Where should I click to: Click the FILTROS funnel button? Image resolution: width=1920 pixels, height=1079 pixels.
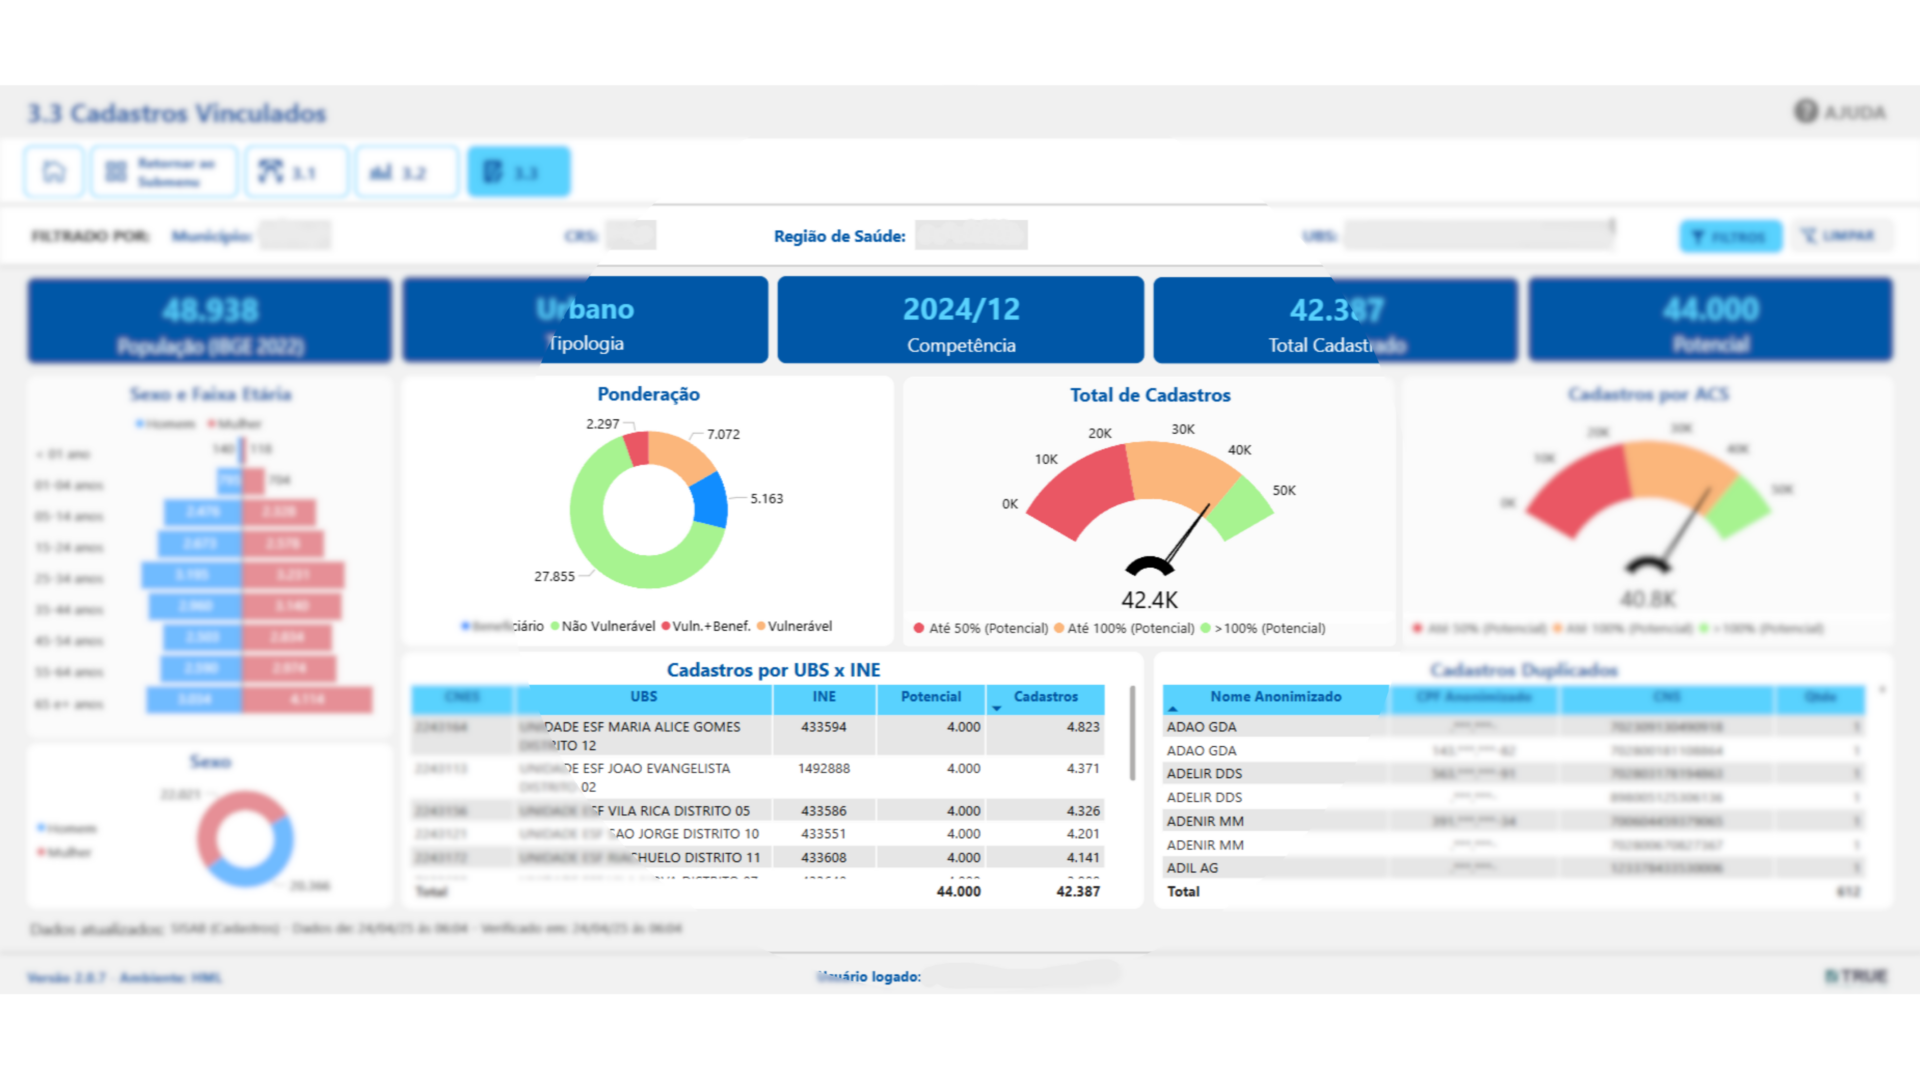coord(1730,236)
